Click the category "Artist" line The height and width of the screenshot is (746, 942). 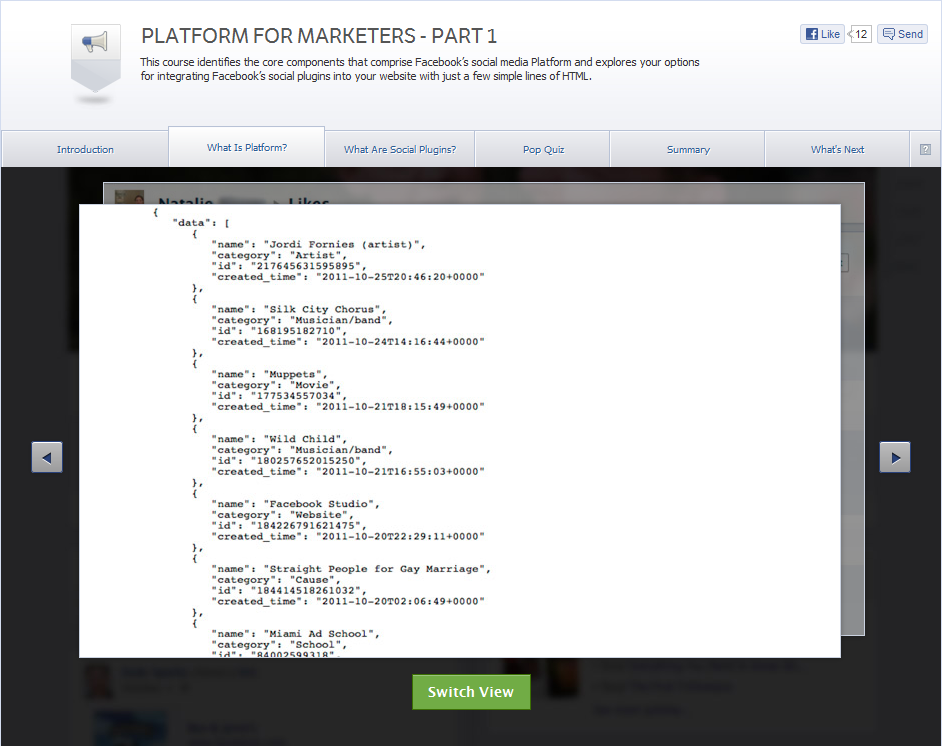[x=279, y=255]
